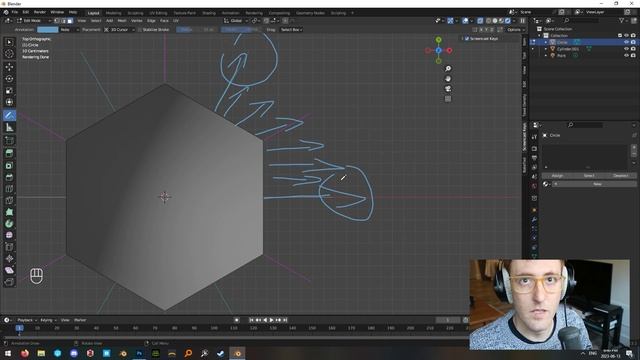This screenshot has width=640, height=360.
Task: Open the Select Box drag dropdown
Action: click(291, 30)
